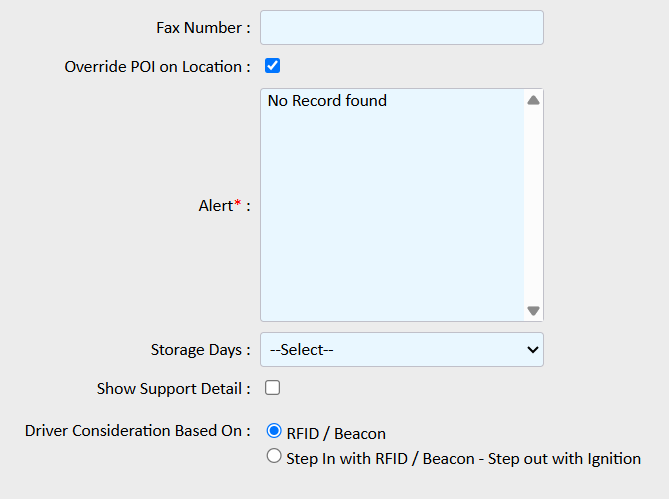669x499 pixels.
Task: Click the "No Record found" list entry
Action: point(327,101)
